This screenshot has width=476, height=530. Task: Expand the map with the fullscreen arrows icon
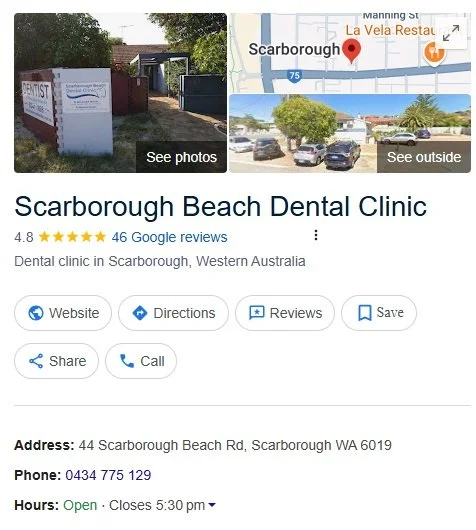451,33
